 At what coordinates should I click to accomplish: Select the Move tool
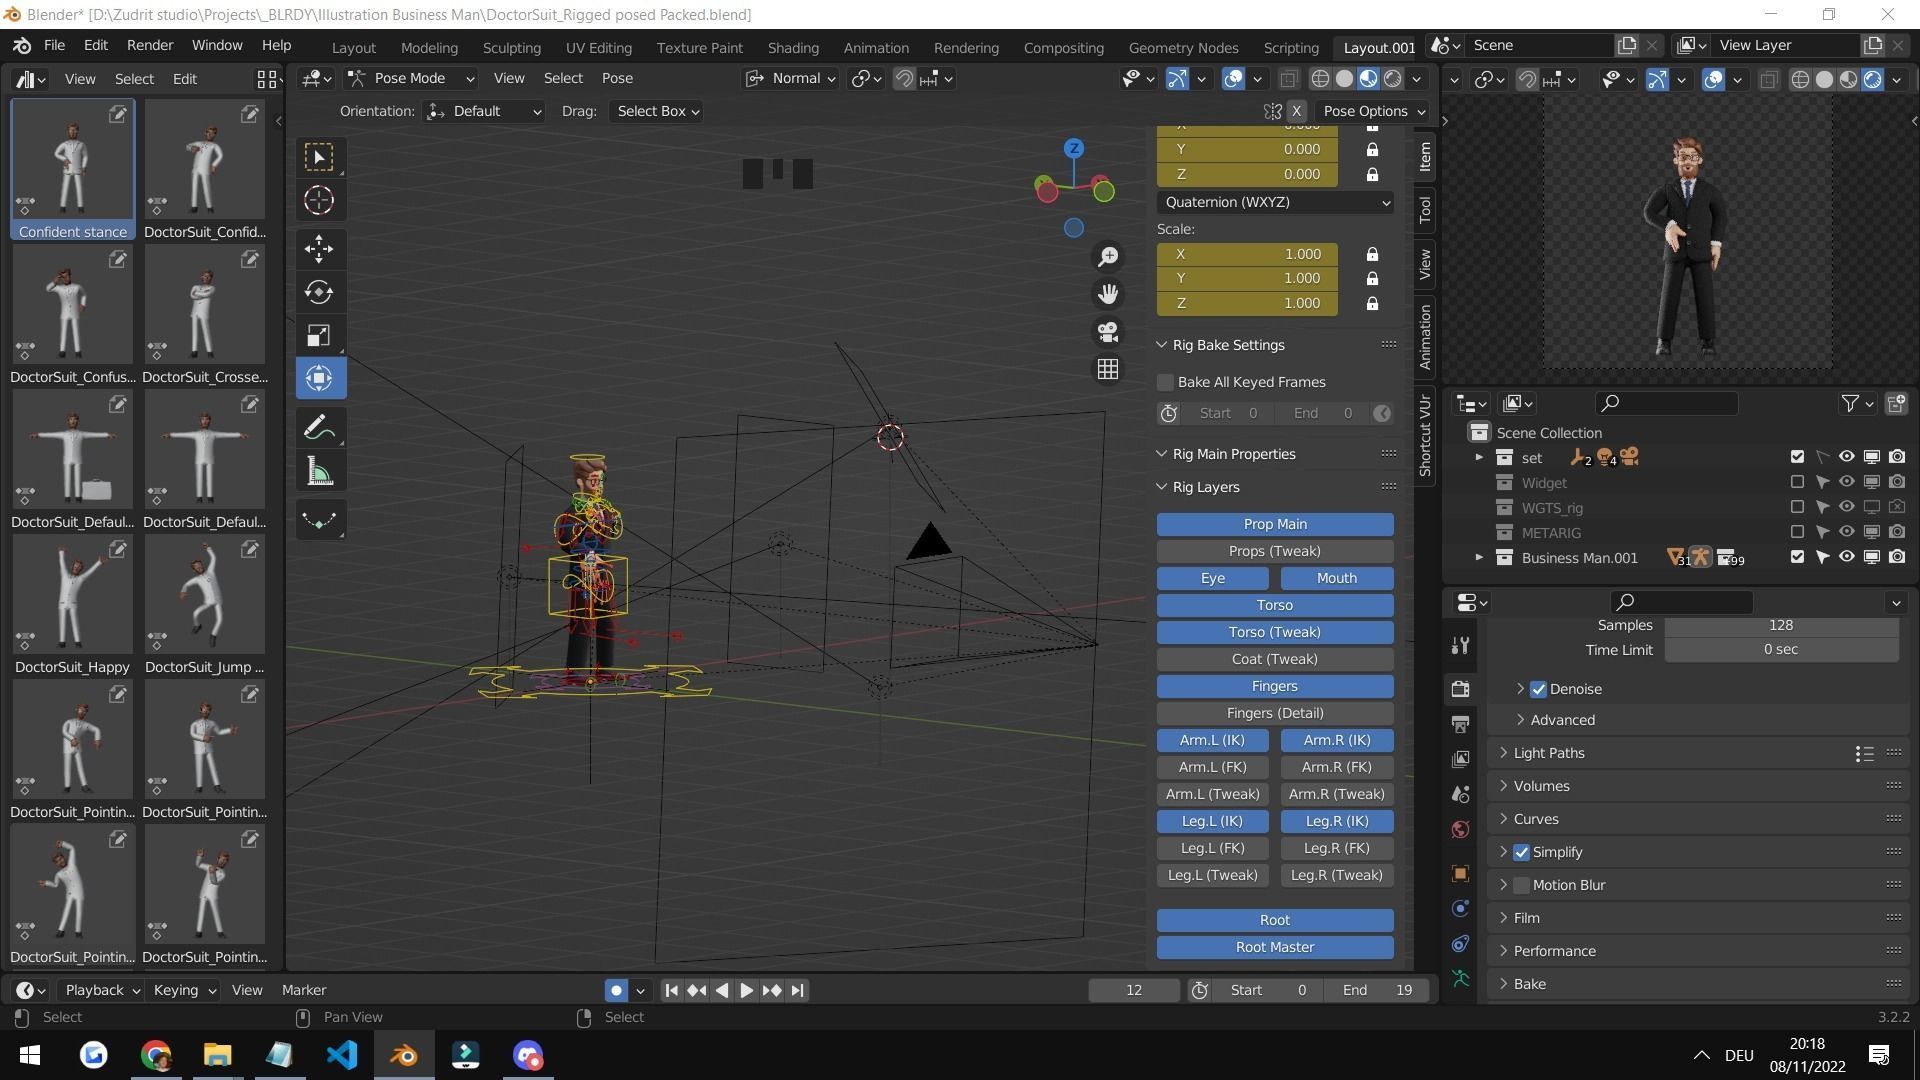click(319, 248)
